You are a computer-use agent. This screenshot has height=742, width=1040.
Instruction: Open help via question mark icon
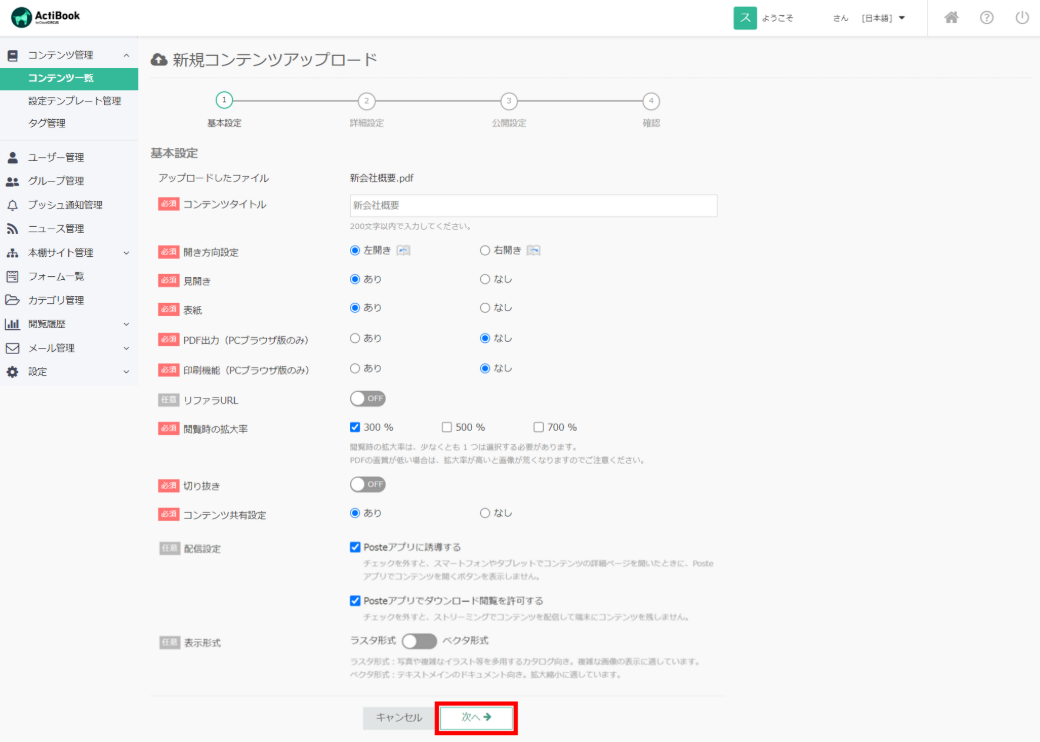click(986, 18)
